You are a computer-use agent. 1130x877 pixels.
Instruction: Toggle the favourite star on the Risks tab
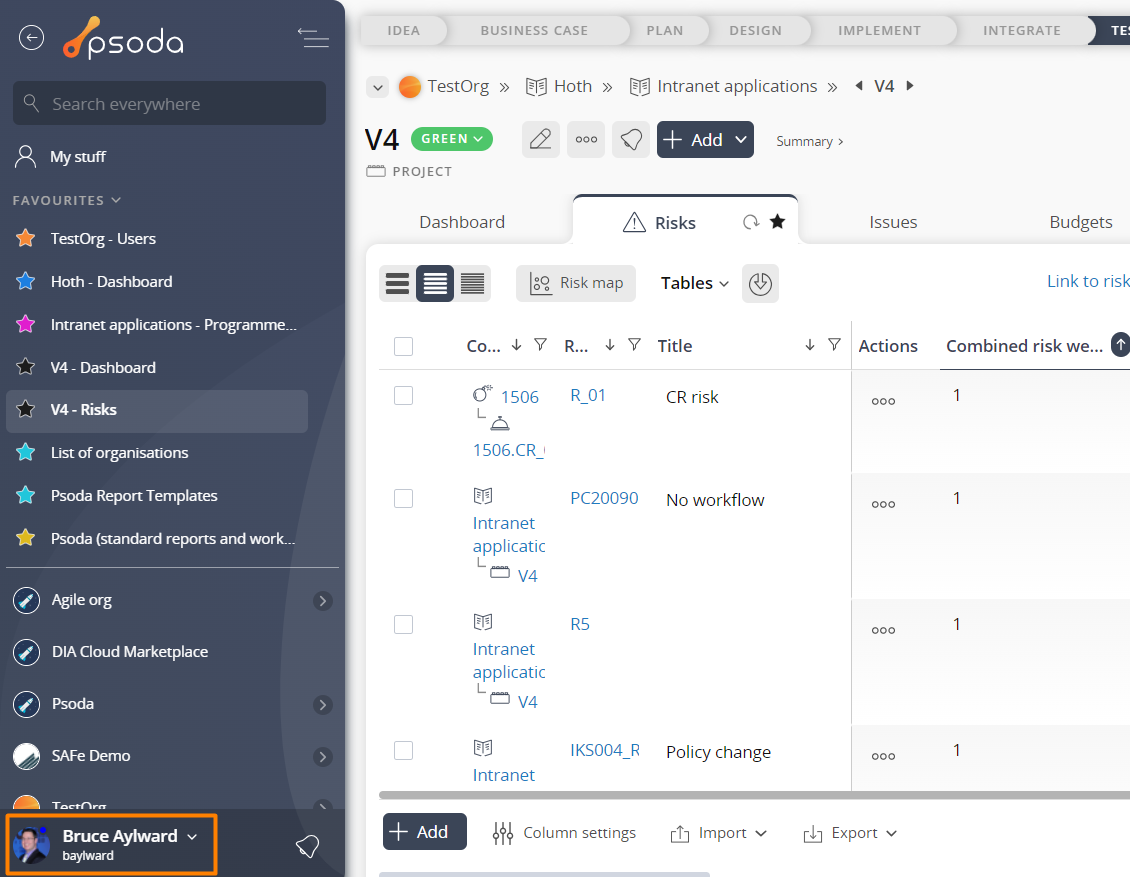(x=778, y=221)
